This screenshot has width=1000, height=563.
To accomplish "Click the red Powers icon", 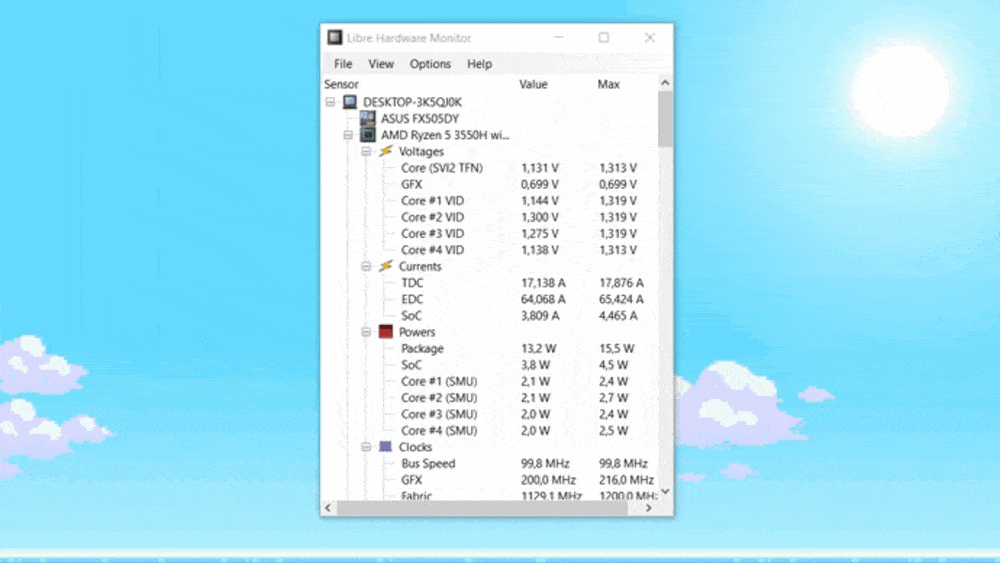I will [x=385, y=332].
